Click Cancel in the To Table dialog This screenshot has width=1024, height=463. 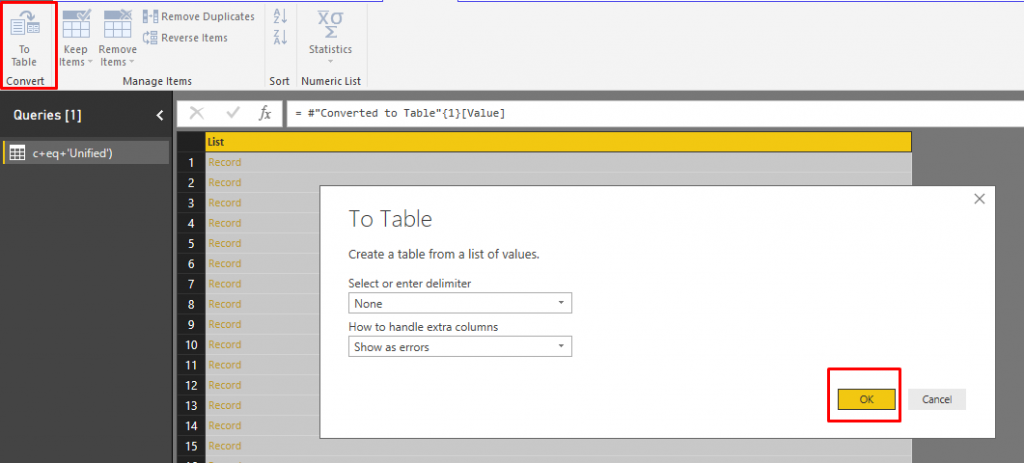(936, 400)
